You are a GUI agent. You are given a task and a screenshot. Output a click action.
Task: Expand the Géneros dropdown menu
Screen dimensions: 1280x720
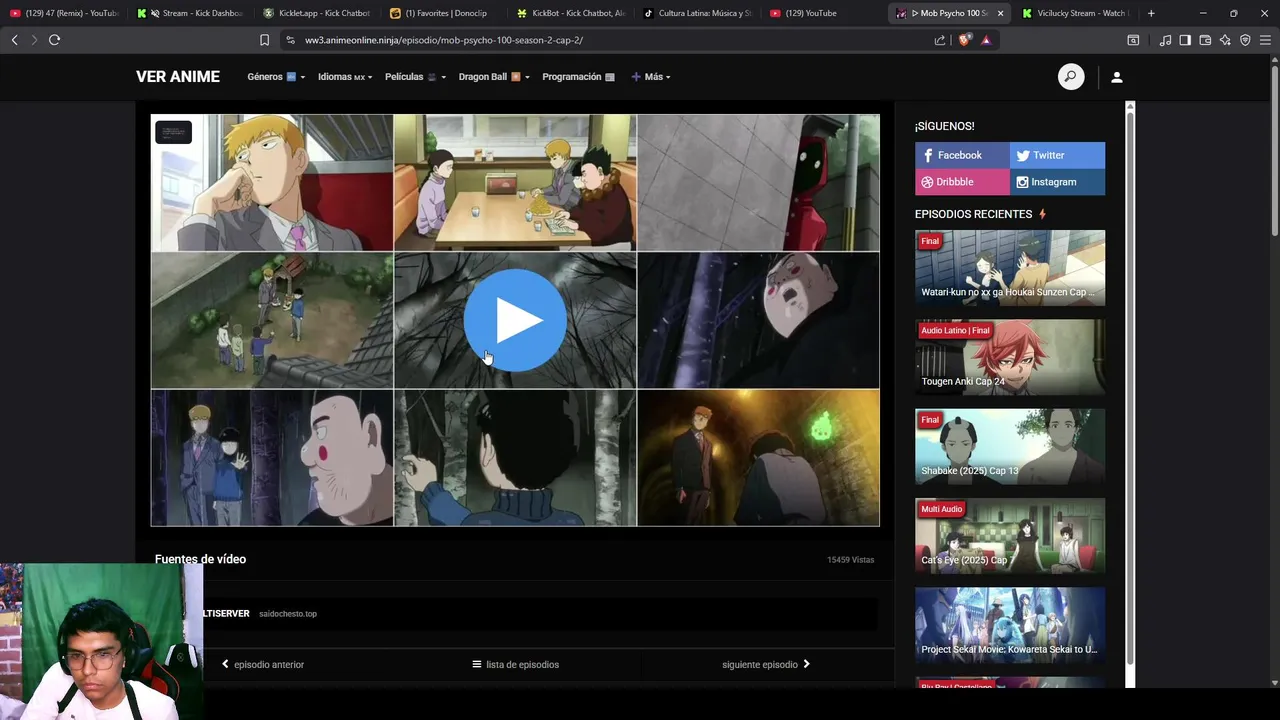(x=275, y=77)
